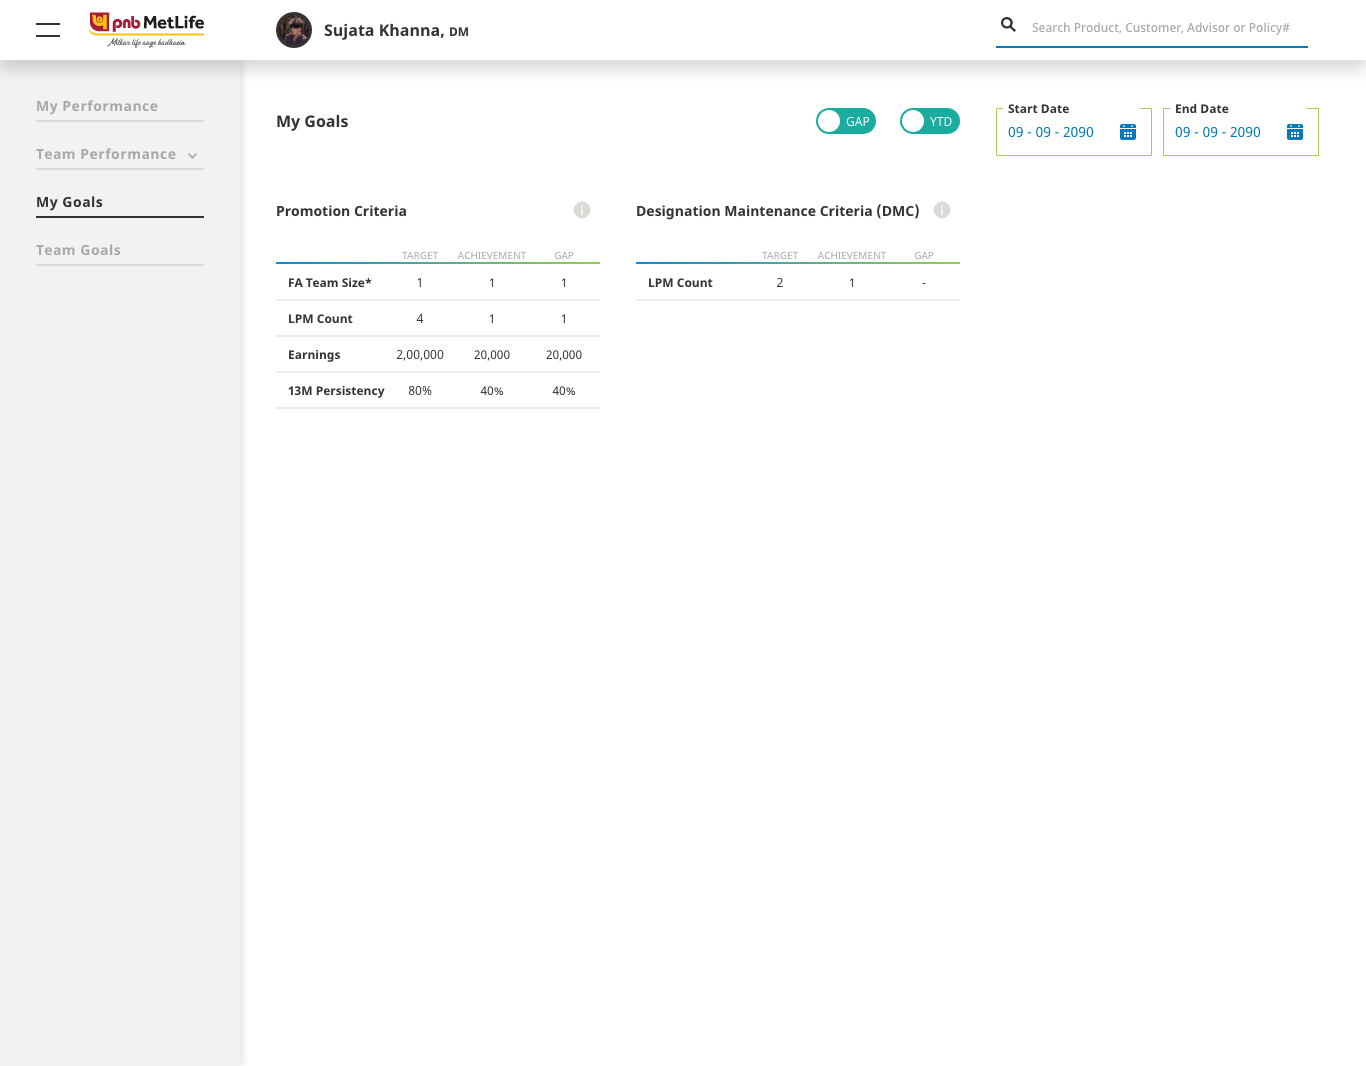Toggle the YTD switch
Image resolution: width=1366 pixels, height=1066 pixels.
coord(930,121)
